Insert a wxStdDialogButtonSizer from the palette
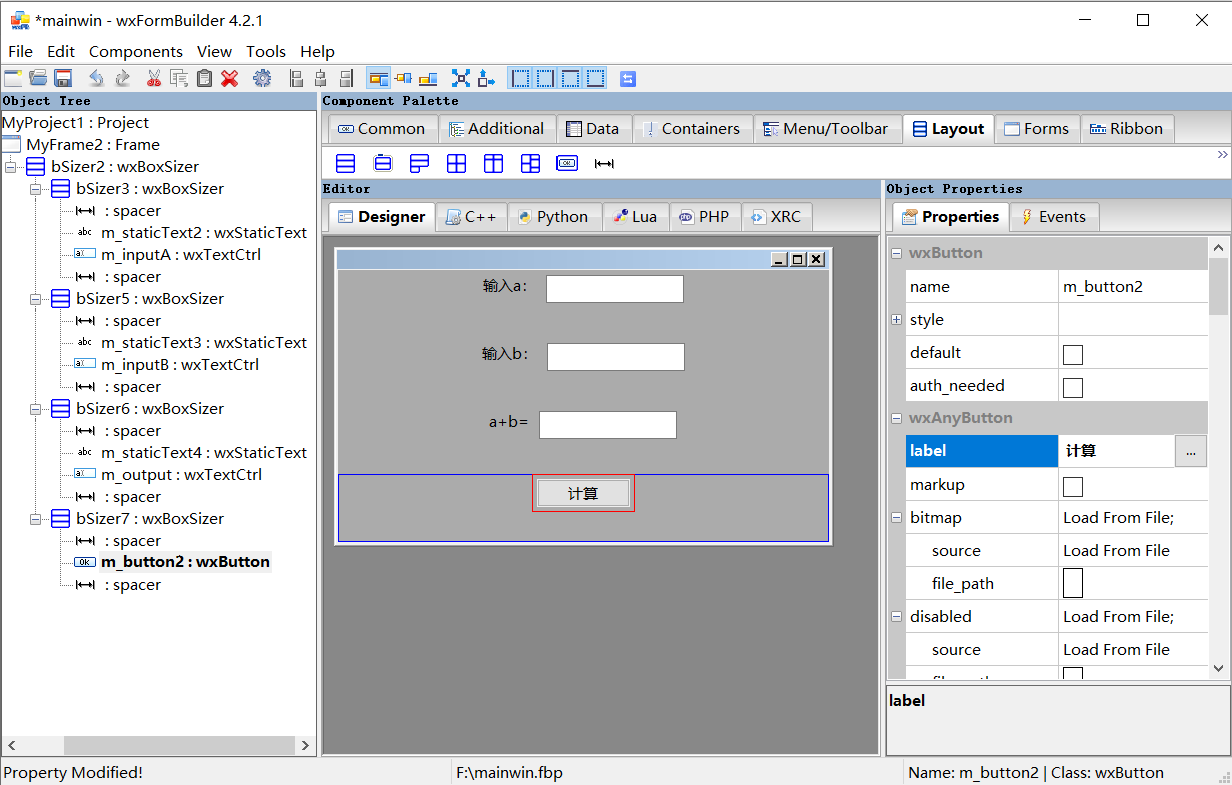The width and height of the screenshot is (1232, 785). pyautogui.click(x=567, y=162)
